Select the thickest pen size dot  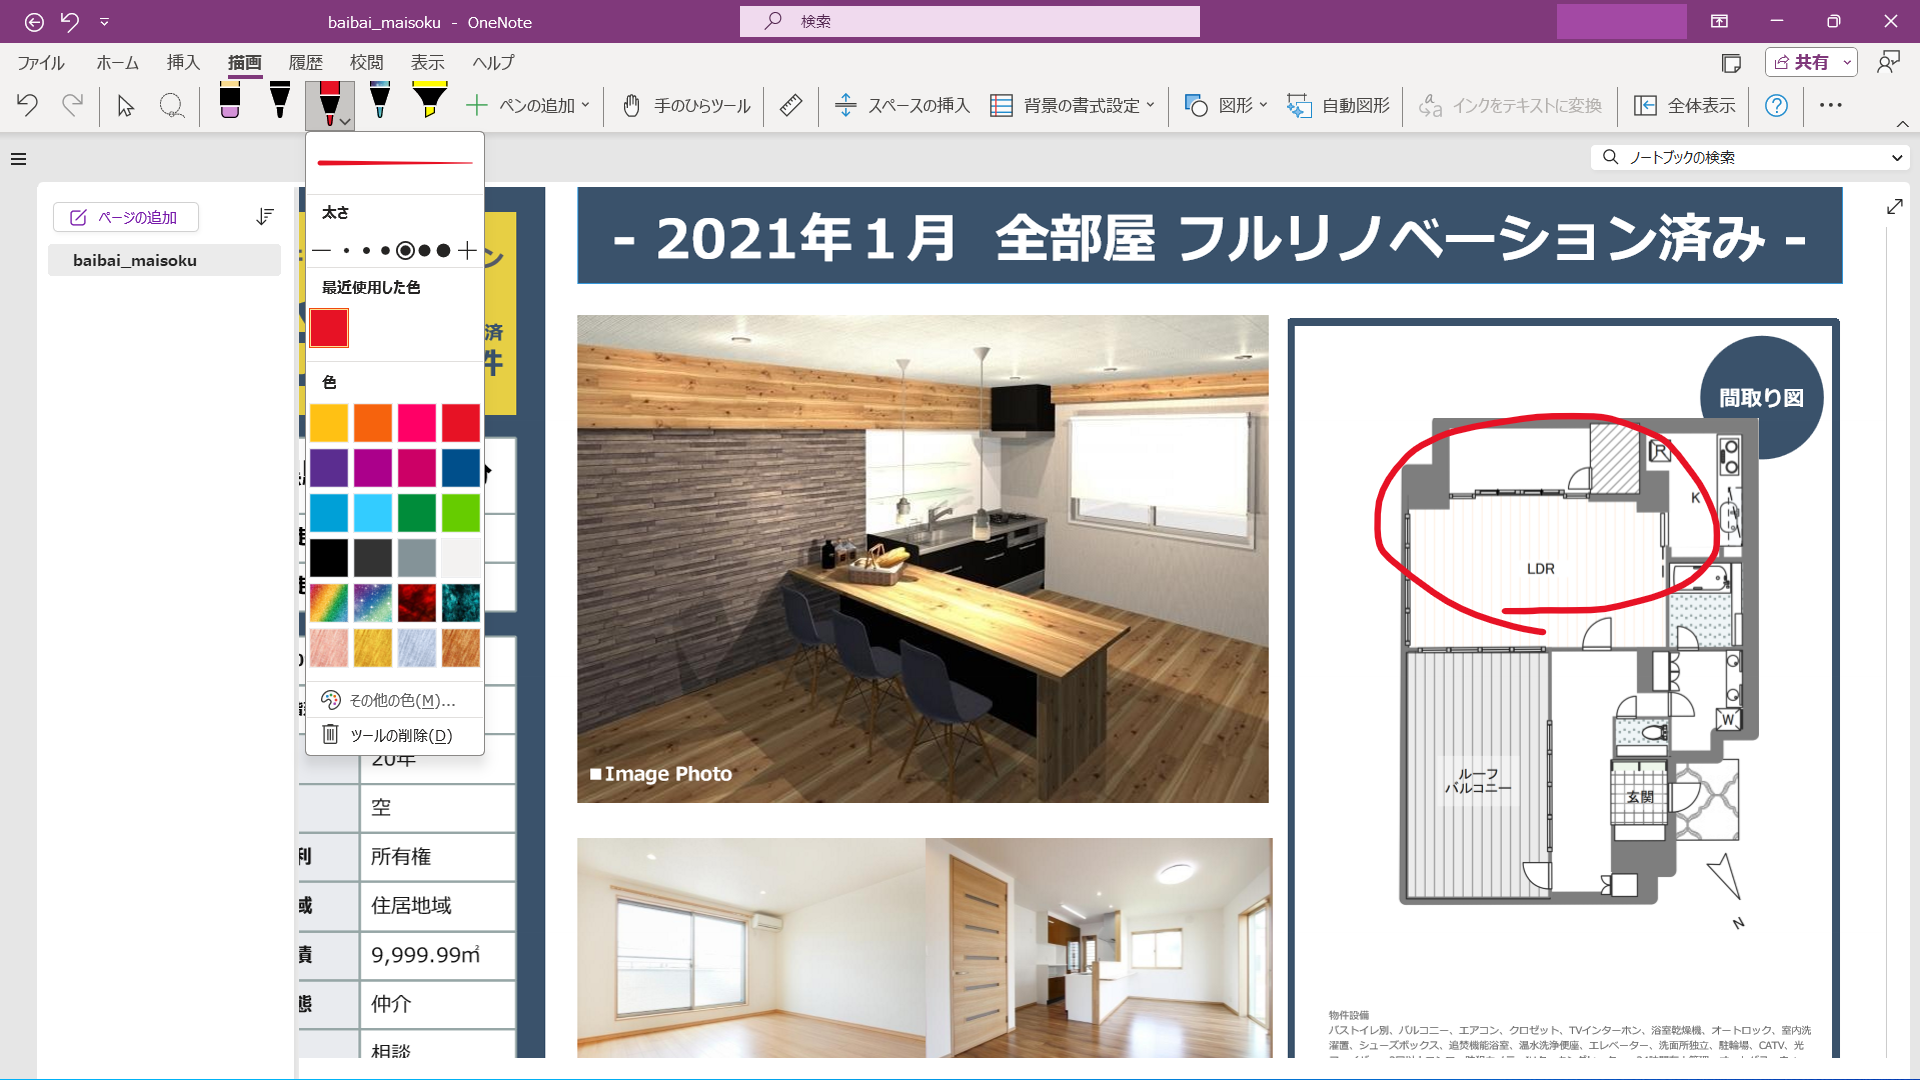click(443, 250)
